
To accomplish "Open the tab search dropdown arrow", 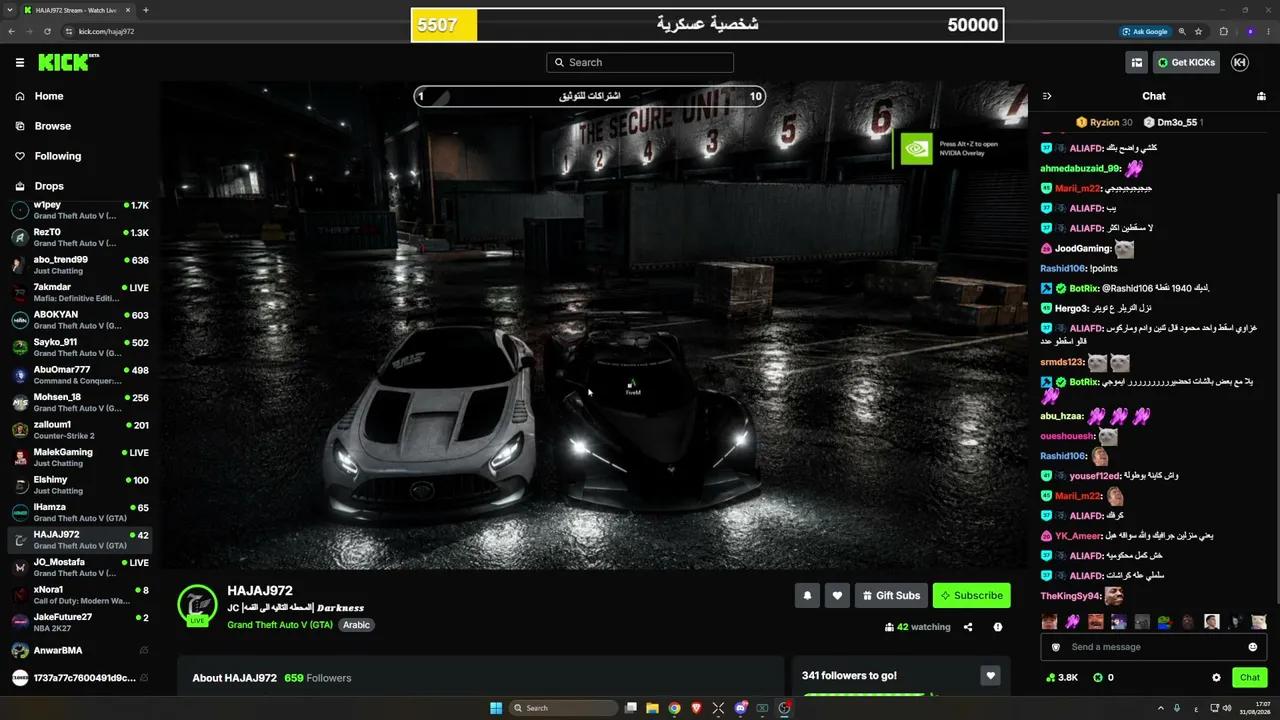I will [9, 10].
